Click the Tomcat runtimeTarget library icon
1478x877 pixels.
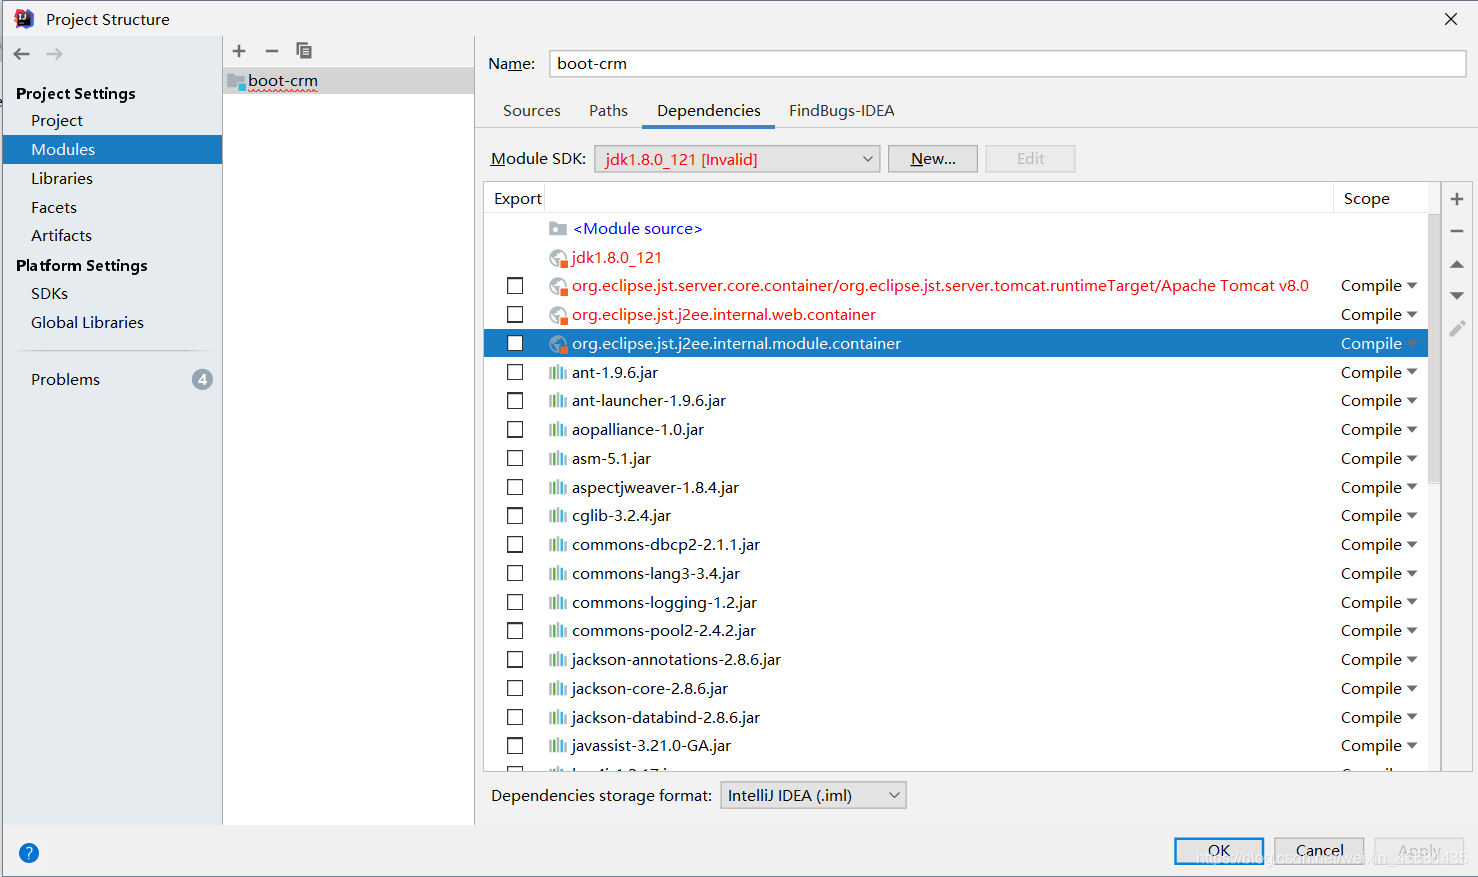coord(558,287)
